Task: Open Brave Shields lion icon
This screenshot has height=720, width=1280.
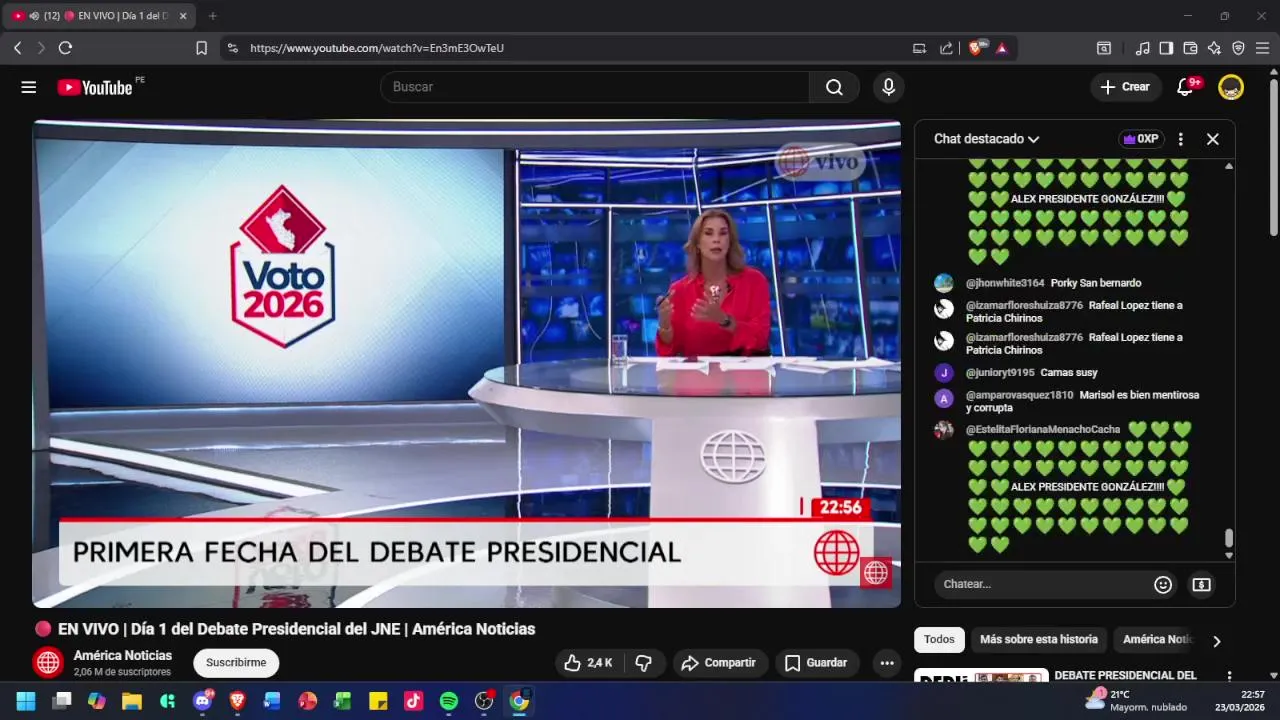Action: [976, 48]
